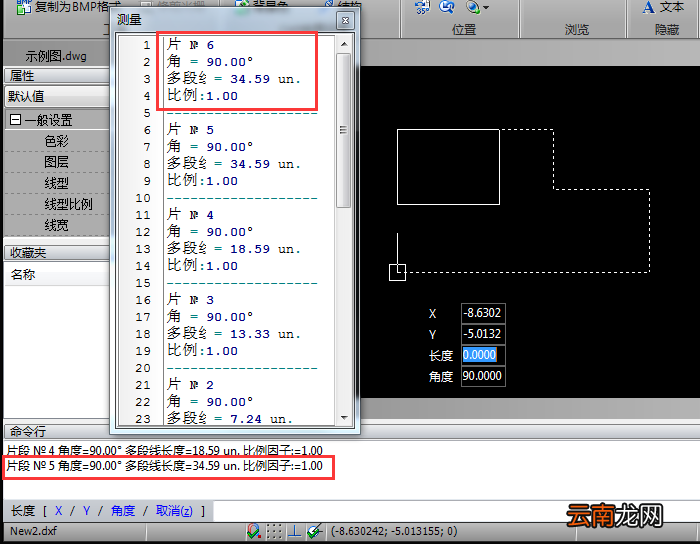The width and height of the screenshot is (700, 544).
Task: Click the 7.24 un. value on line 23
Action: (261, 419)
